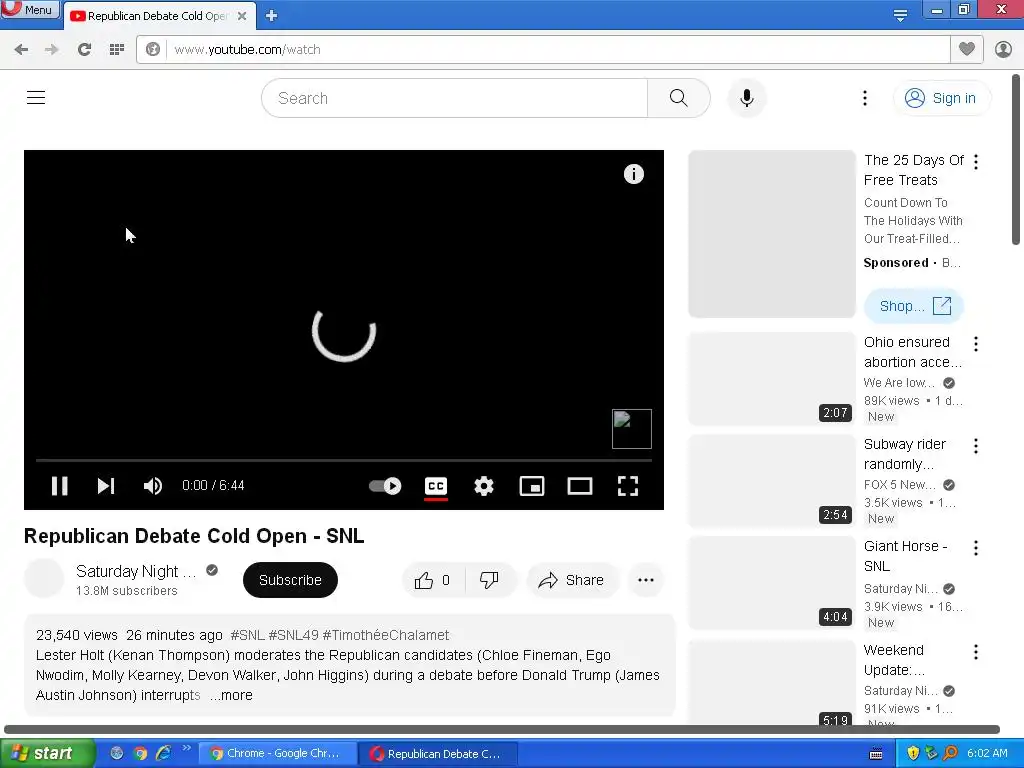Click the security shield tray icon
The width and height of the screenshot is (1024, 768).
913,753
